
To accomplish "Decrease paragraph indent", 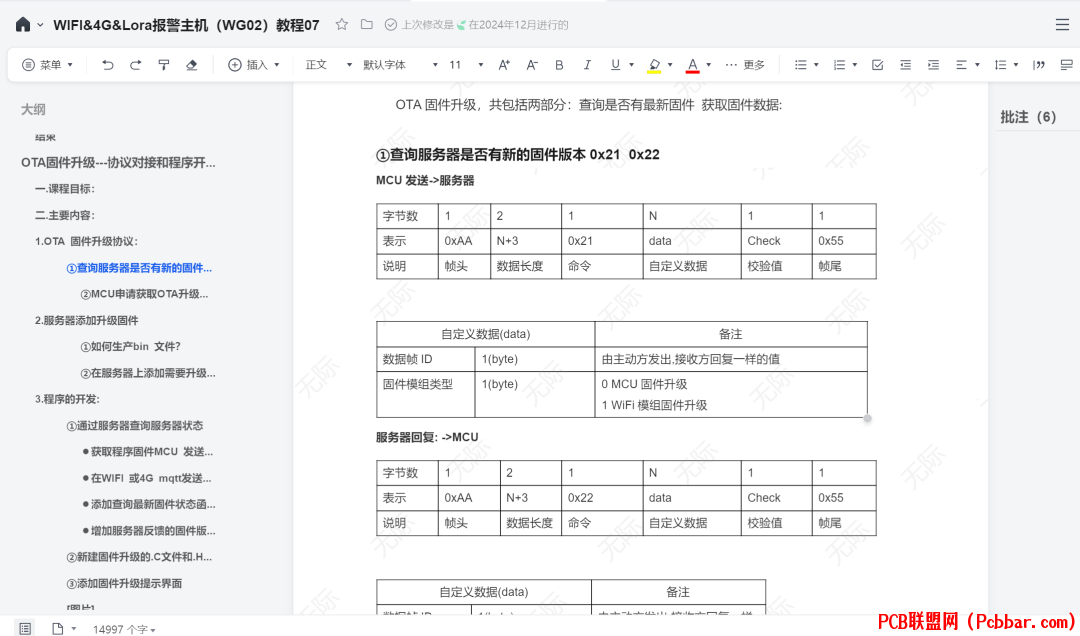I will [x=906, y=65].
